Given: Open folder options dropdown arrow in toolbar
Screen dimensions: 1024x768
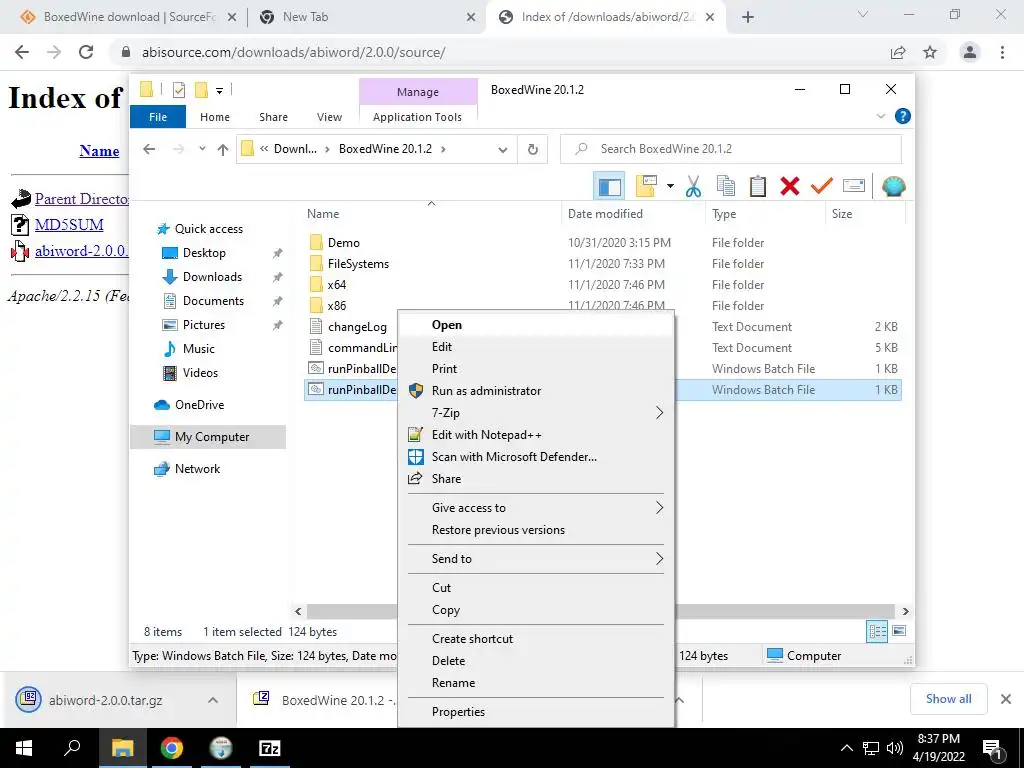Looking at the screenshot, I should coord(670,186).
